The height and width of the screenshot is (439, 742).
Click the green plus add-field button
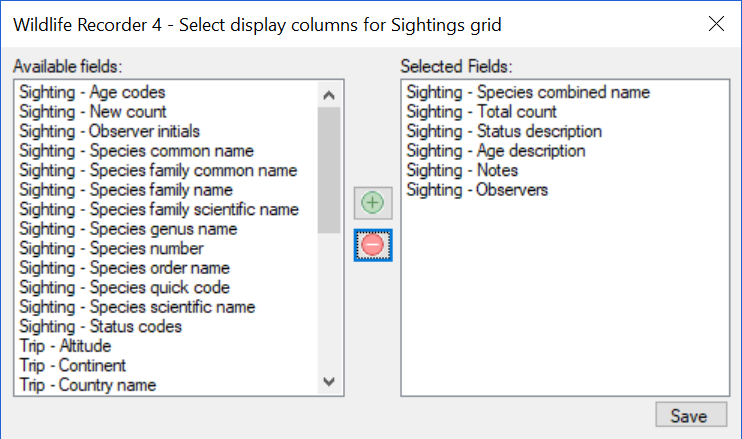point(373,203)
